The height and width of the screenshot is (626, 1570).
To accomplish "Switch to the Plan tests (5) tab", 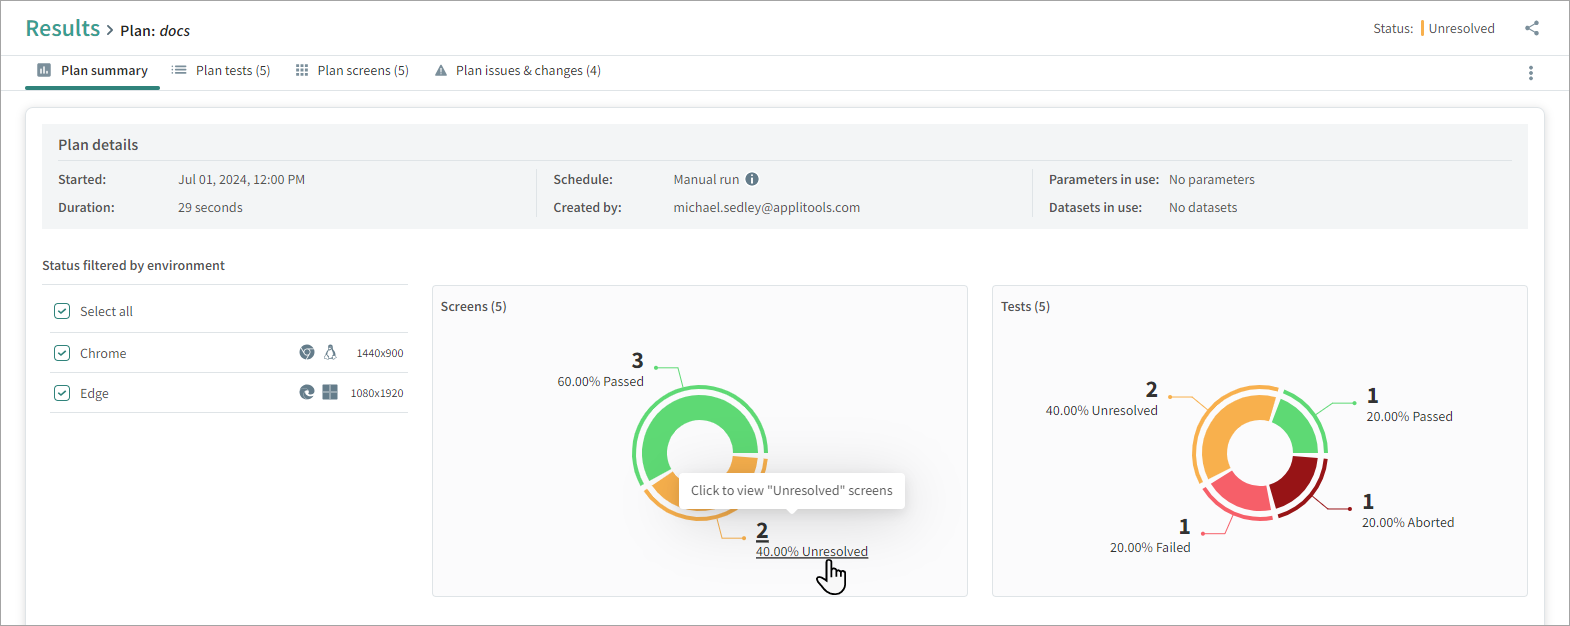I will pyautogui.click(x=221, y=71).
